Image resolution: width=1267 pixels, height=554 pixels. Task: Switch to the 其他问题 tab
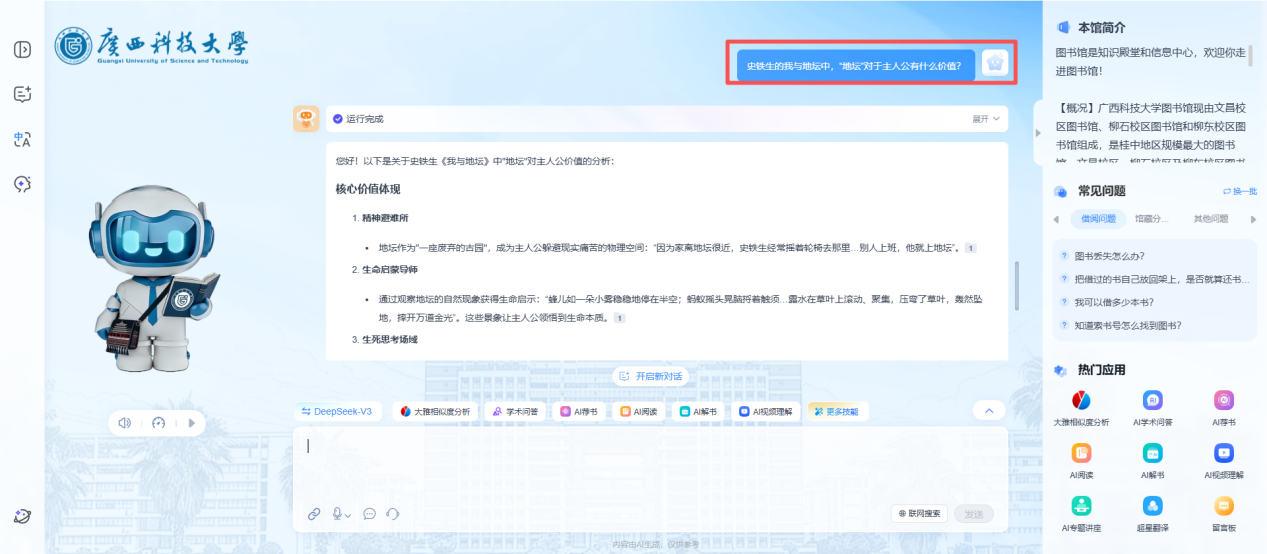1210,219
